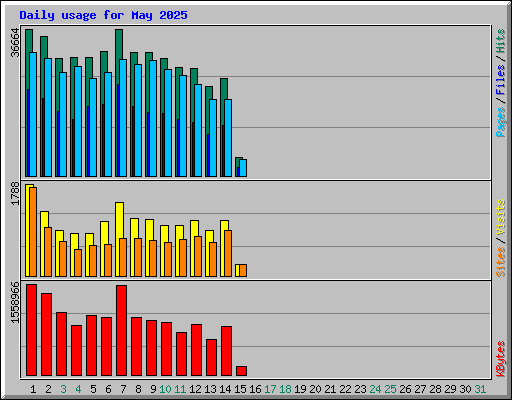Click the day 1 label on x-axis
512x400 pixels.
coord(33,389)
